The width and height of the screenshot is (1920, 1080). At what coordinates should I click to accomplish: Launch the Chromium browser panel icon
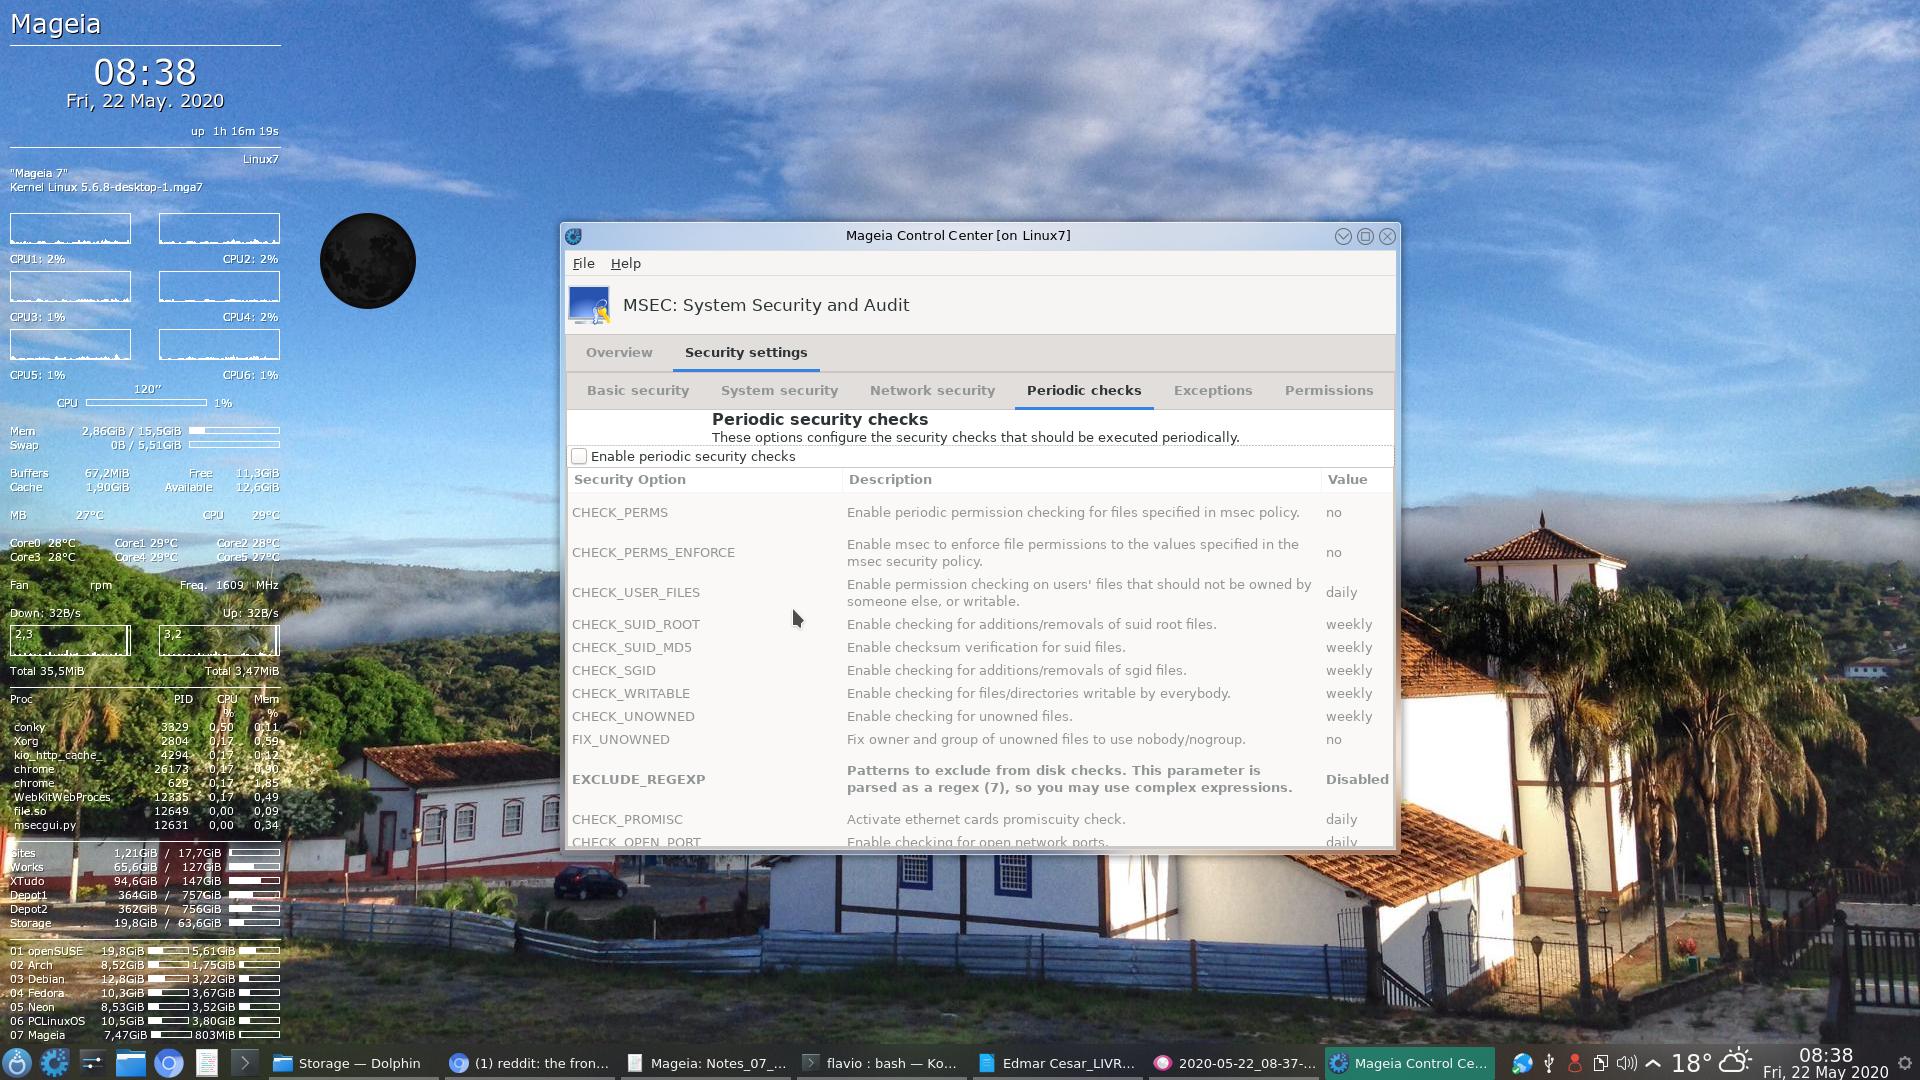(168, 1063)
